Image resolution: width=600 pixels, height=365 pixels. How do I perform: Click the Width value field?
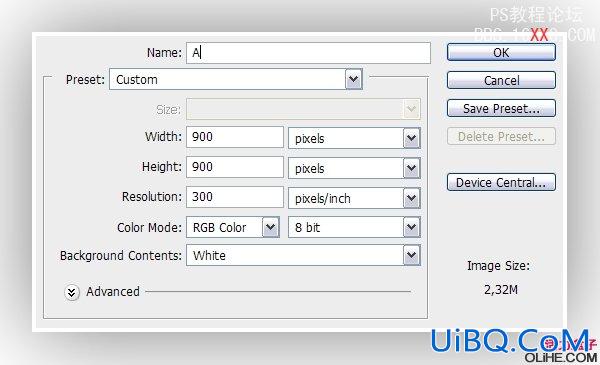pyautogui.click(x=235, y=137)
